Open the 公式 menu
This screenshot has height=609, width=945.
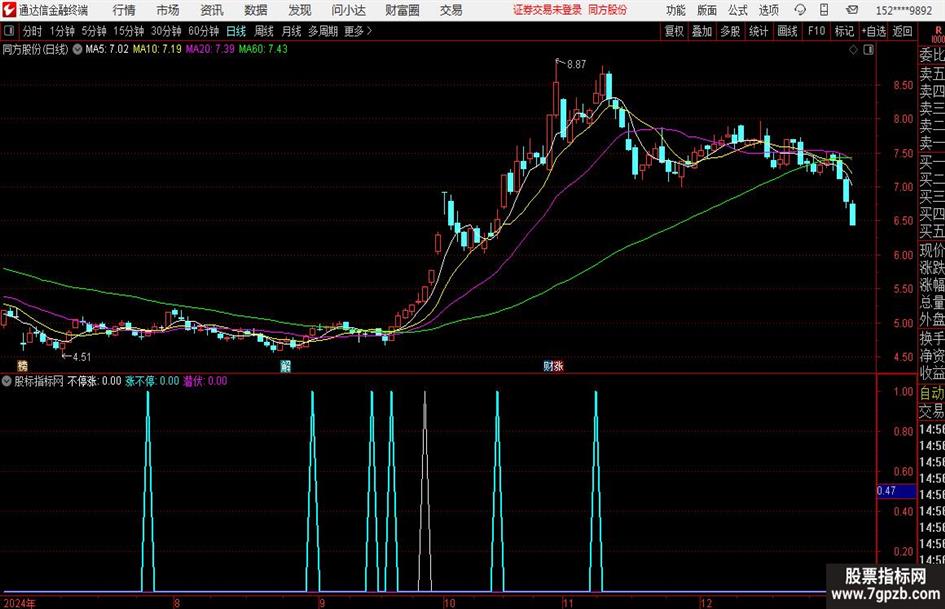pyautogui.click(x=738, y=10)
